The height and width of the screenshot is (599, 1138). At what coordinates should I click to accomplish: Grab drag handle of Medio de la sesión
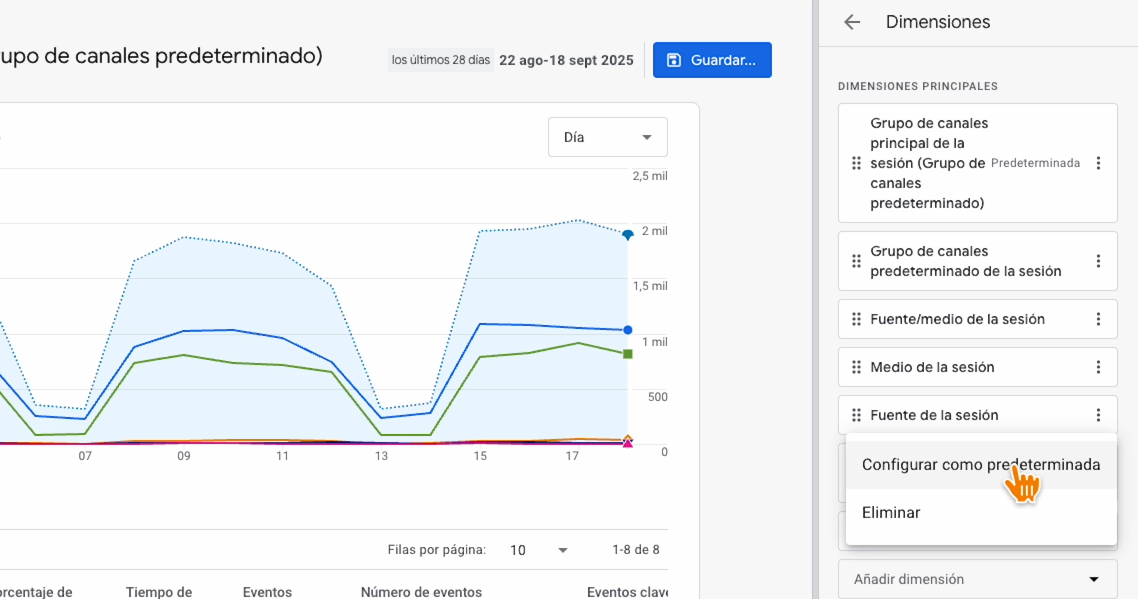856,367
